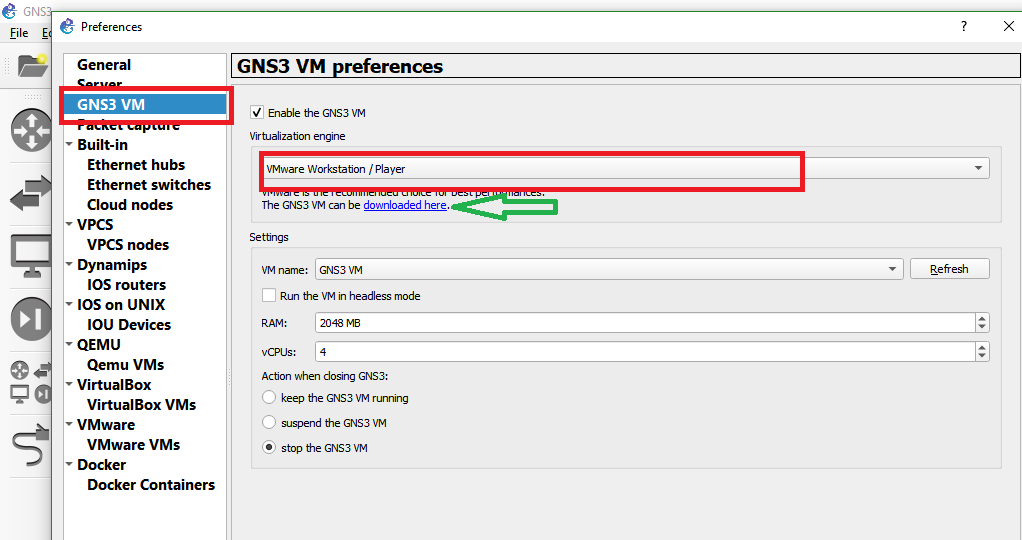This screenshot has height=540, width=1022.
Task: Browse security devices icon
Action: (31, 319)
